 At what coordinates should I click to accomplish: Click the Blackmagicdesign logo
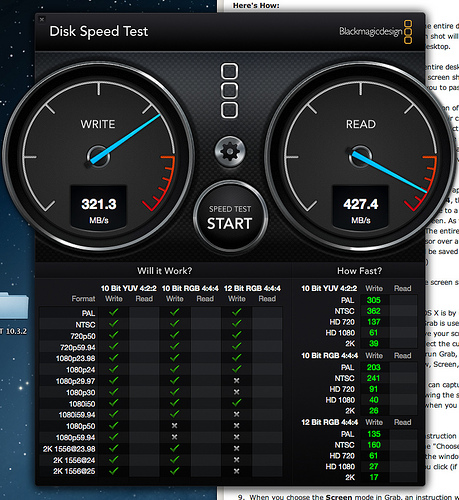pos(375,32)
